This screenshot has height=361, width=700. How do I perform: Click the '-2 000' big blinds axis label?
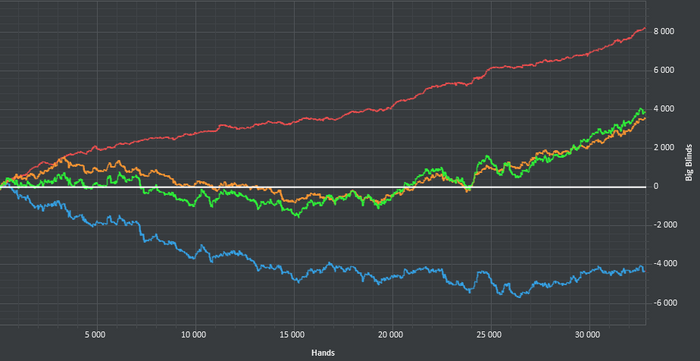[665, 225]
